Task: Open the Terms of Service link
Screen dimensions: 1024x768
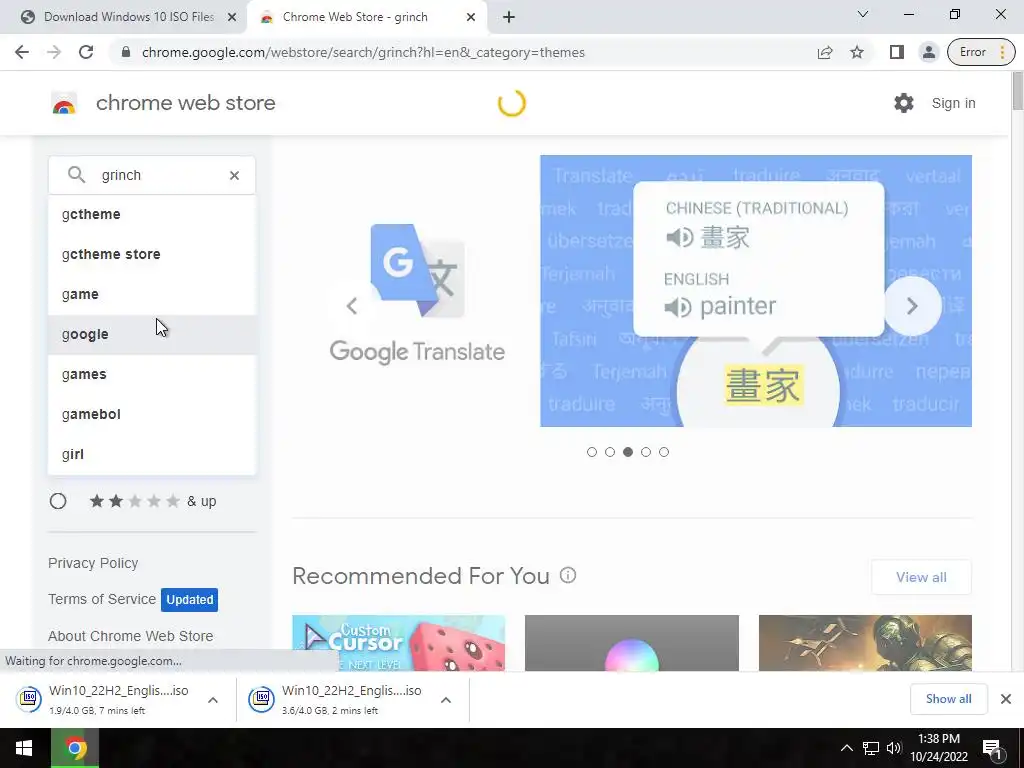Action: pos(102,599)
